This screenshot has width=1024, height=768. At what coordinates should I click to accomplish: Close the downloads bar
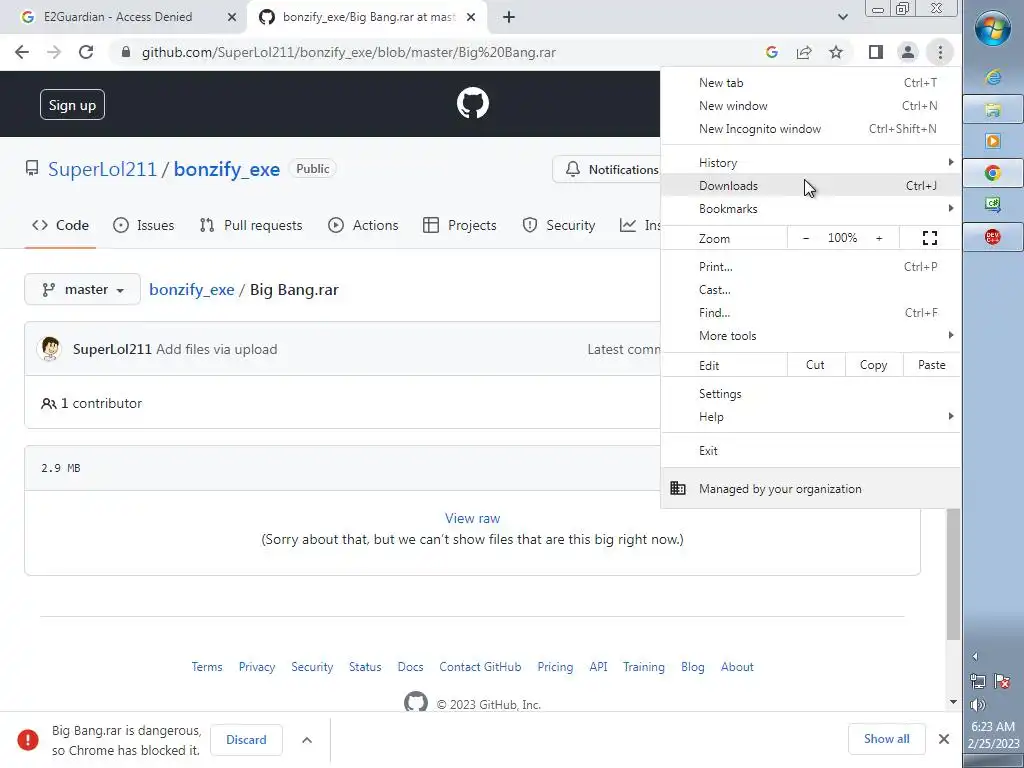coord(944,739)
